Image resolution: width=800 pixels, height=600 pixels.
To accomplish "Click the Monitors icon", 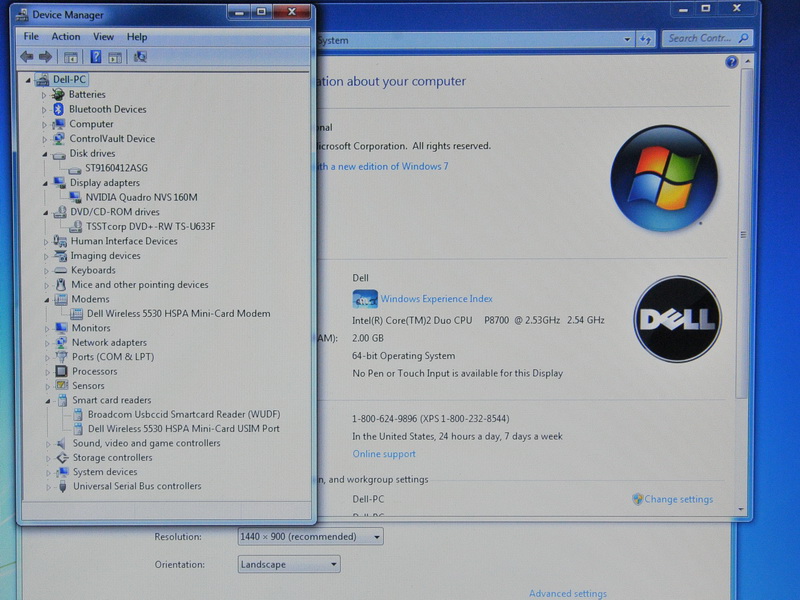I will pos(61,328).
